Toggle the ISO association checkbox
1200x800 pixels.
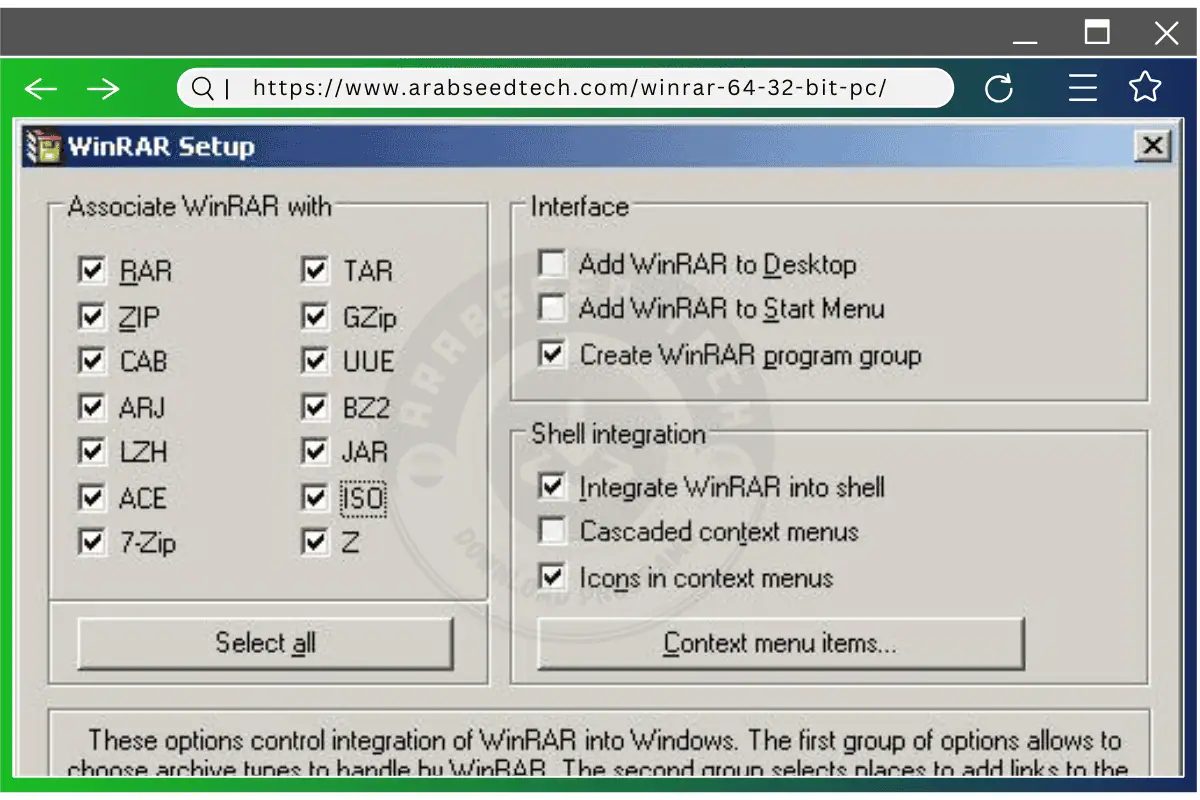(314, 496)
